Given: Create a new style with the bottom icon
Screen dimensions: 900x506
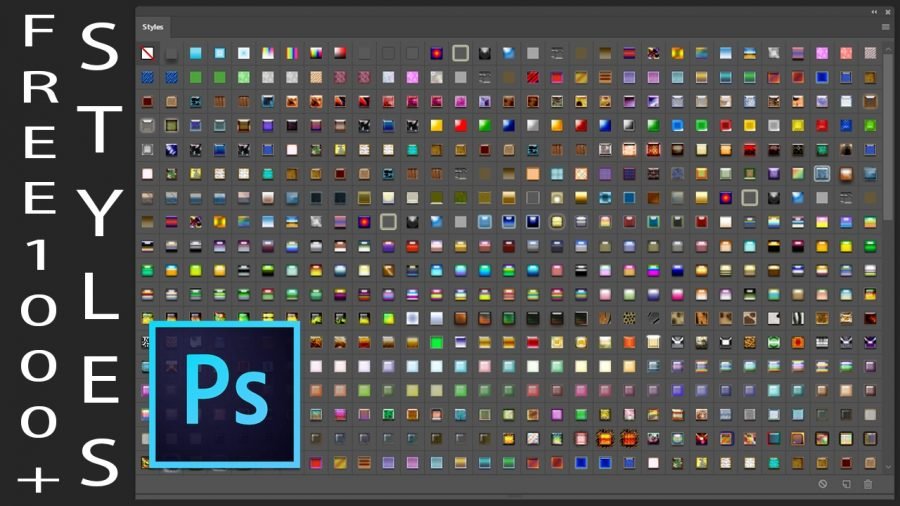Looking at the screenshot, I should (846, 484).
